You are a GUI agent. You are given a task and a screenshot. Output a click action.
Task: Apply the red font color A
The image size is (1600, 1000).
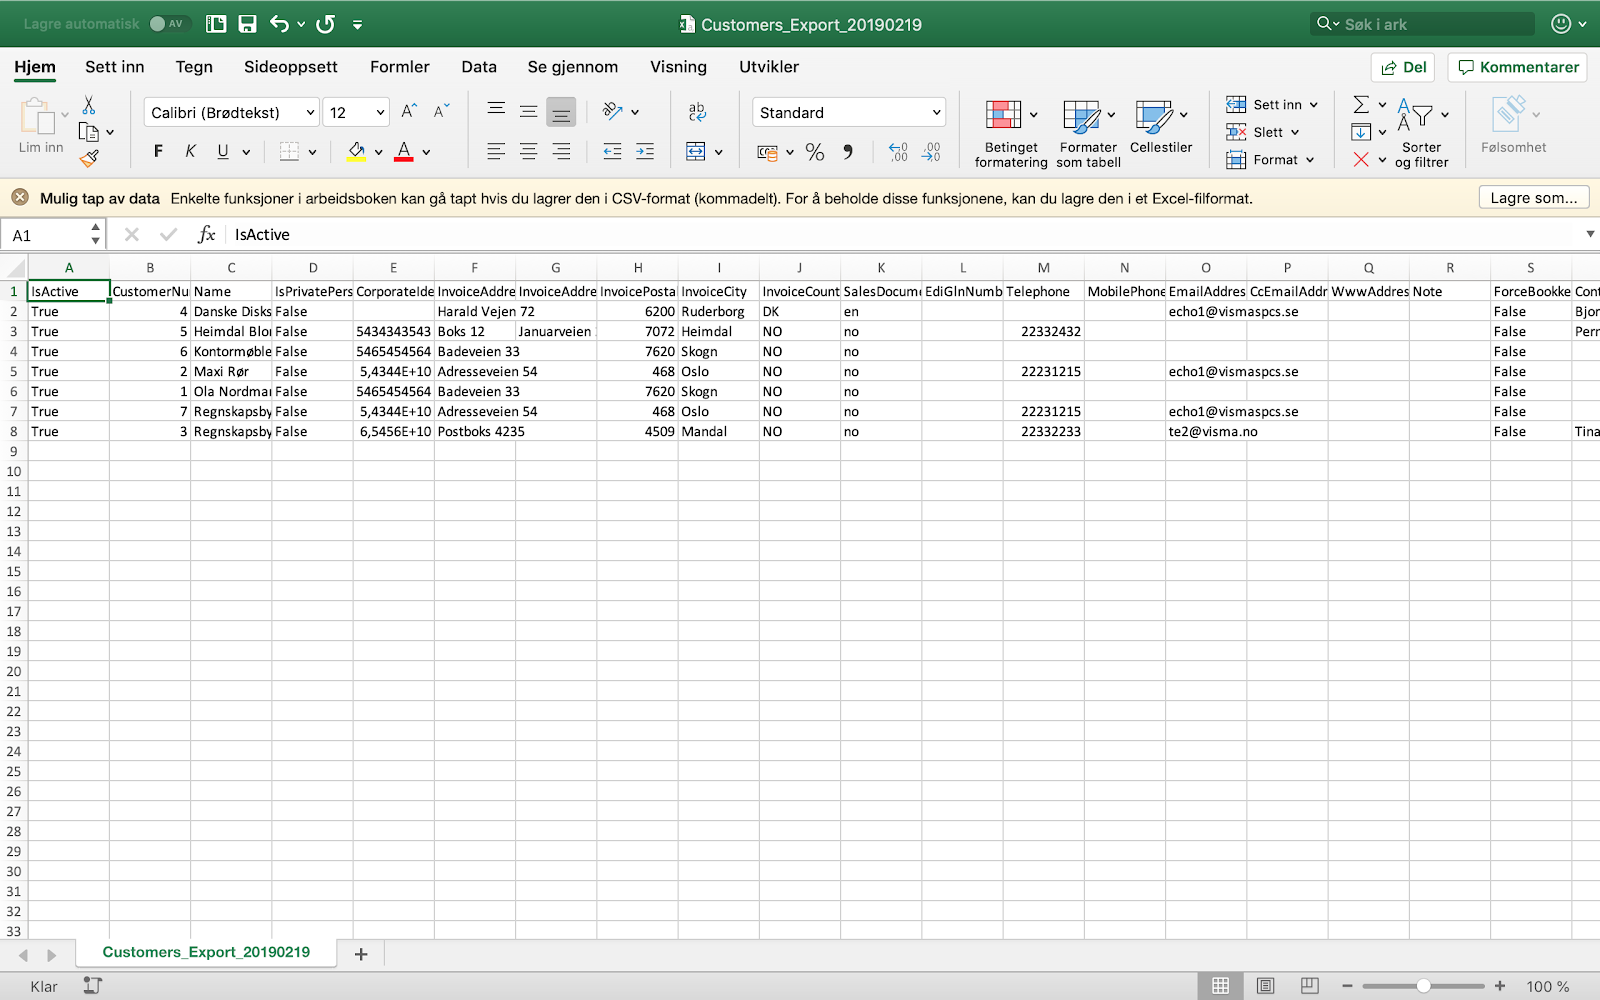tap(404, 151)
